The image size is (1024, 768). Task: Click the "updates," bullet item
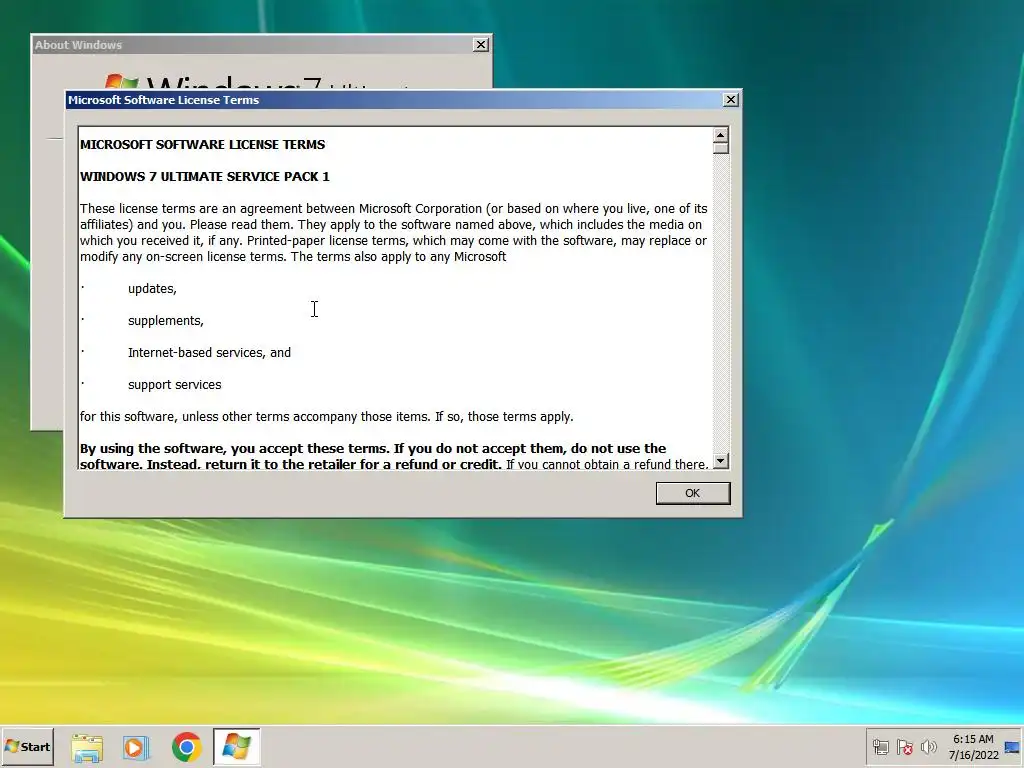point(152,289)
